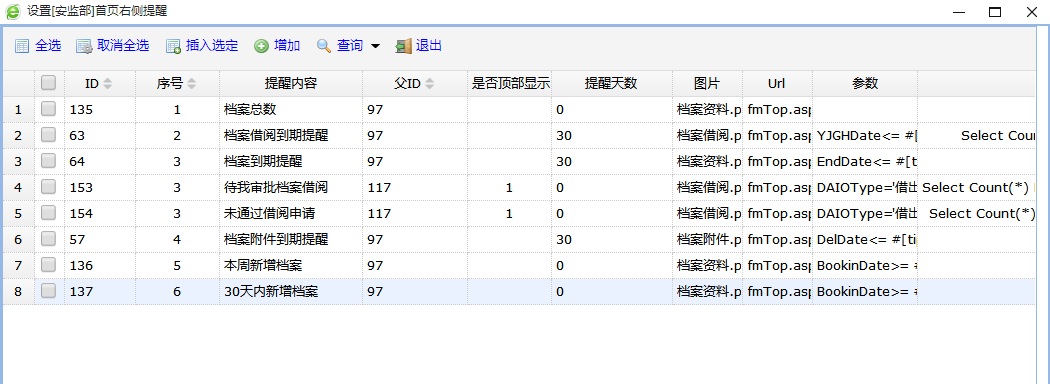Tick the checkbox for 30天内新增档案 row

48,292
